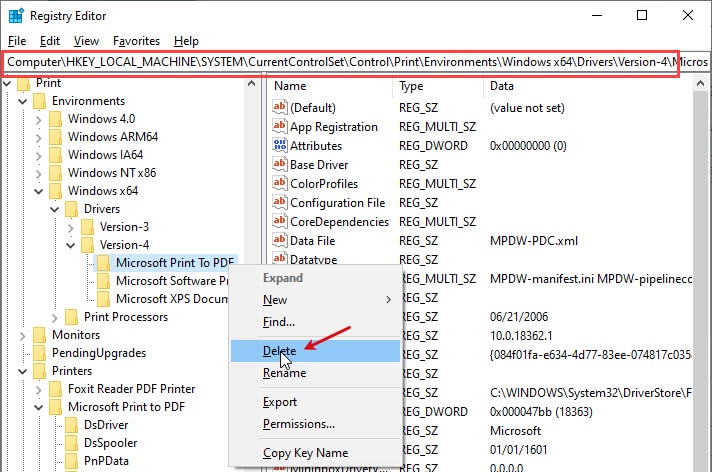The width and height of the screenshot is (712, 472).
Task: Click the Foxit Reader PDF Printer folder icon
Action: click(x=55, y=389)
